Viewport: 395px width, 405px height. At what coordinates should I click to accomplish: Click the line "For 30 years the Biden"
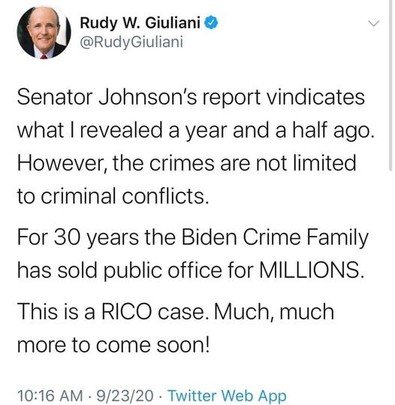coord(193,238)
